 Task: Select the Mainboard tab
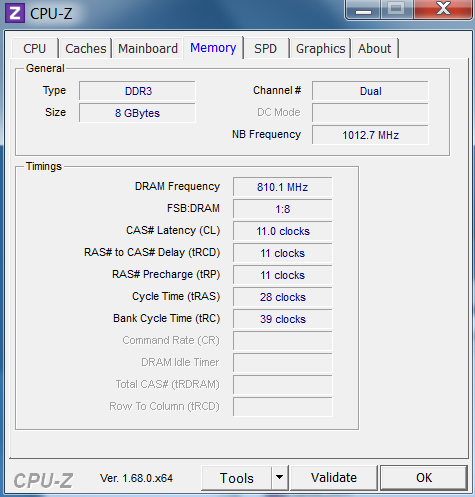[148, 49]
